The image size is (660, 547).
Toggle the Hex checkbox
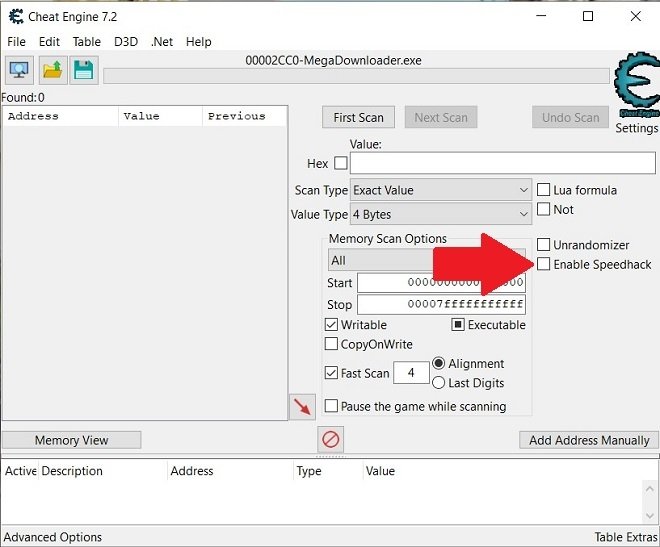pyautogui.click(x=341, y=163)
